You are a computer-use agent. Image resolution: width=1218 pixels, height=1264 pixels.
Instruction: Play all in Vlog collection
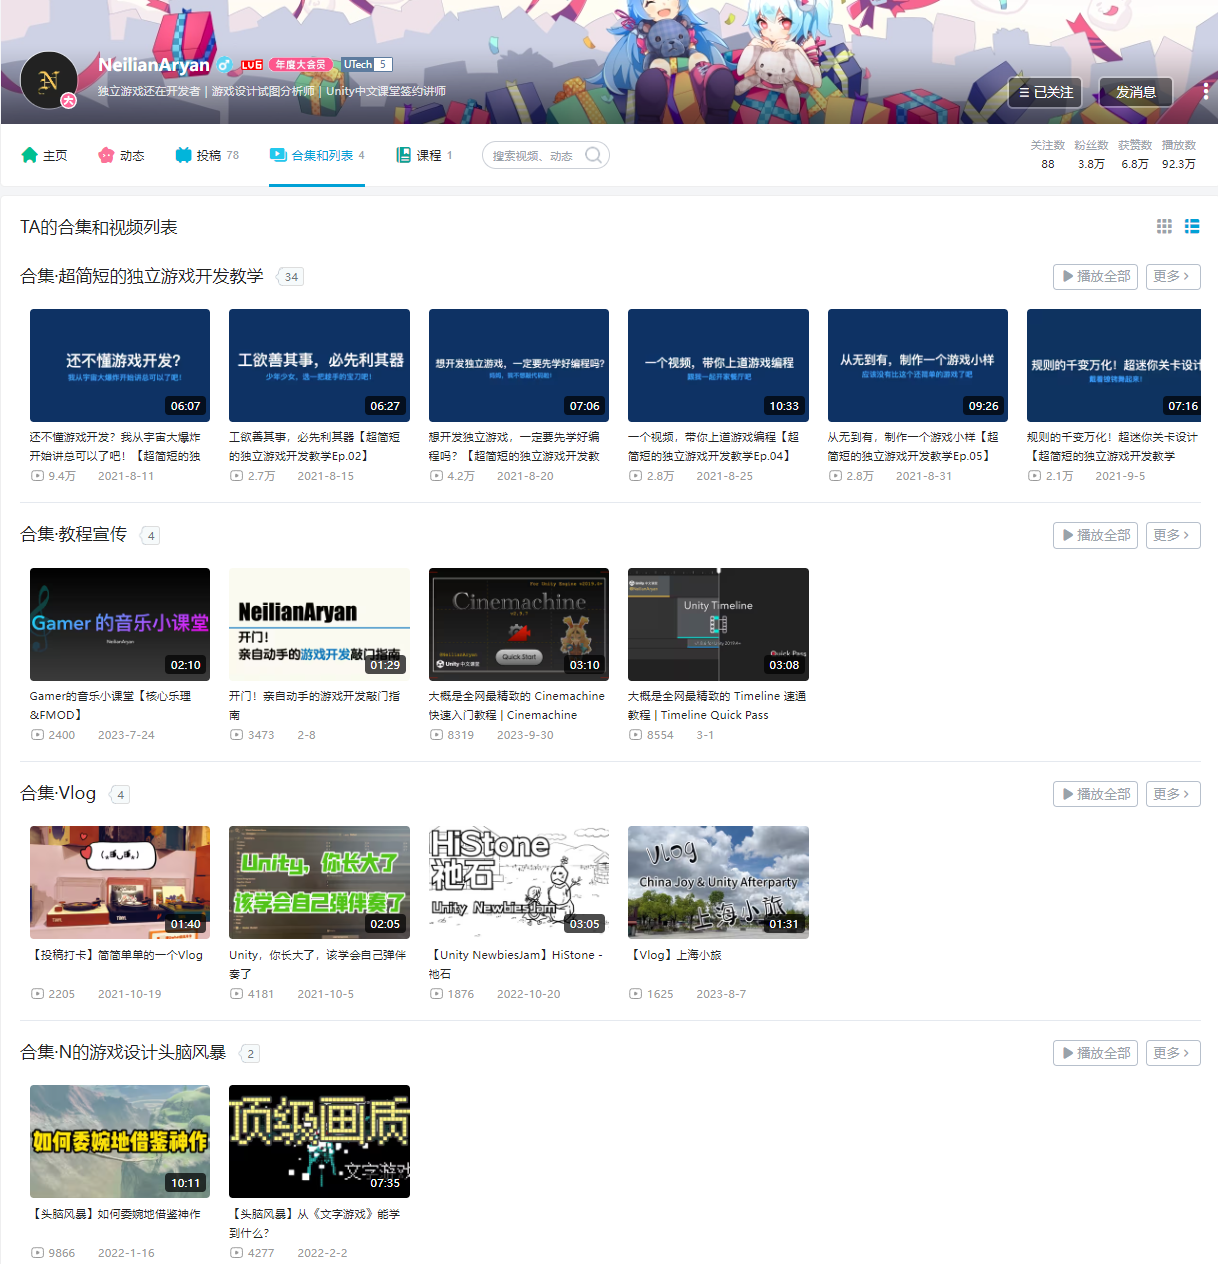point(1096,794)
